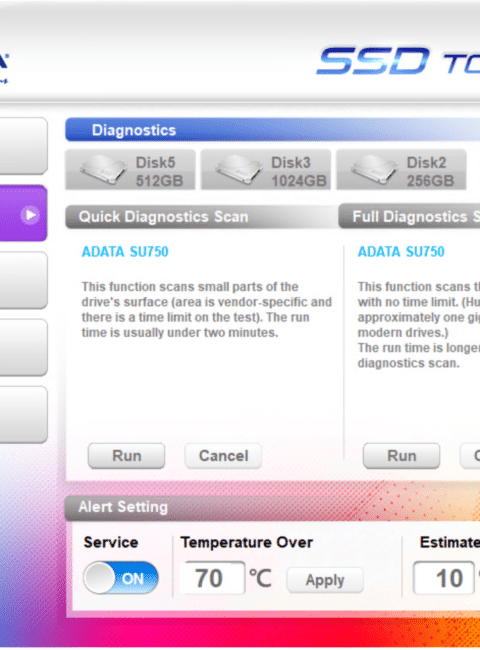
Task: Click the purple sidebar play arrow icon
Action: coord(30,215)
